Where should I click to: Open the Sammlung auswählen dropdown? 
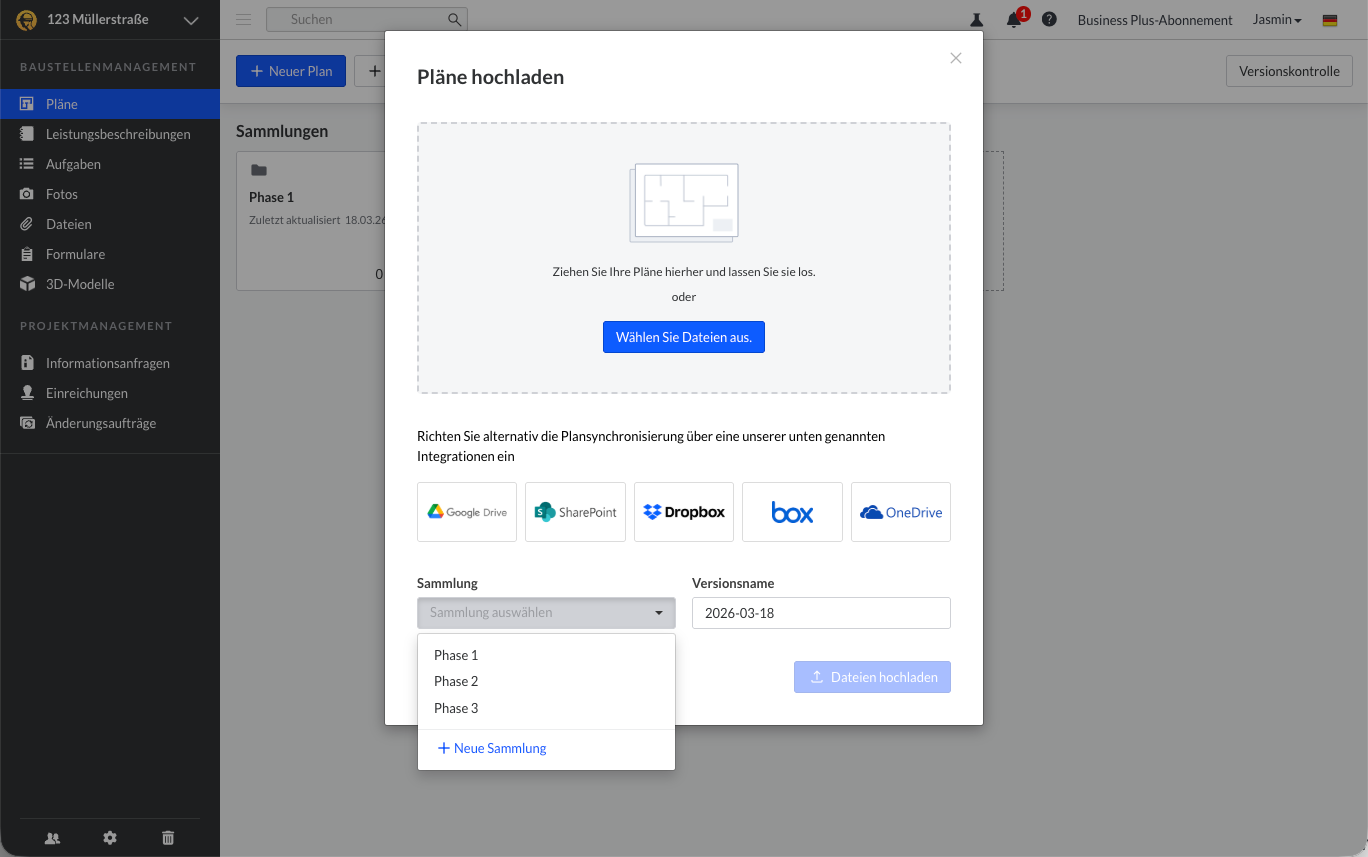tap(546, 613)
